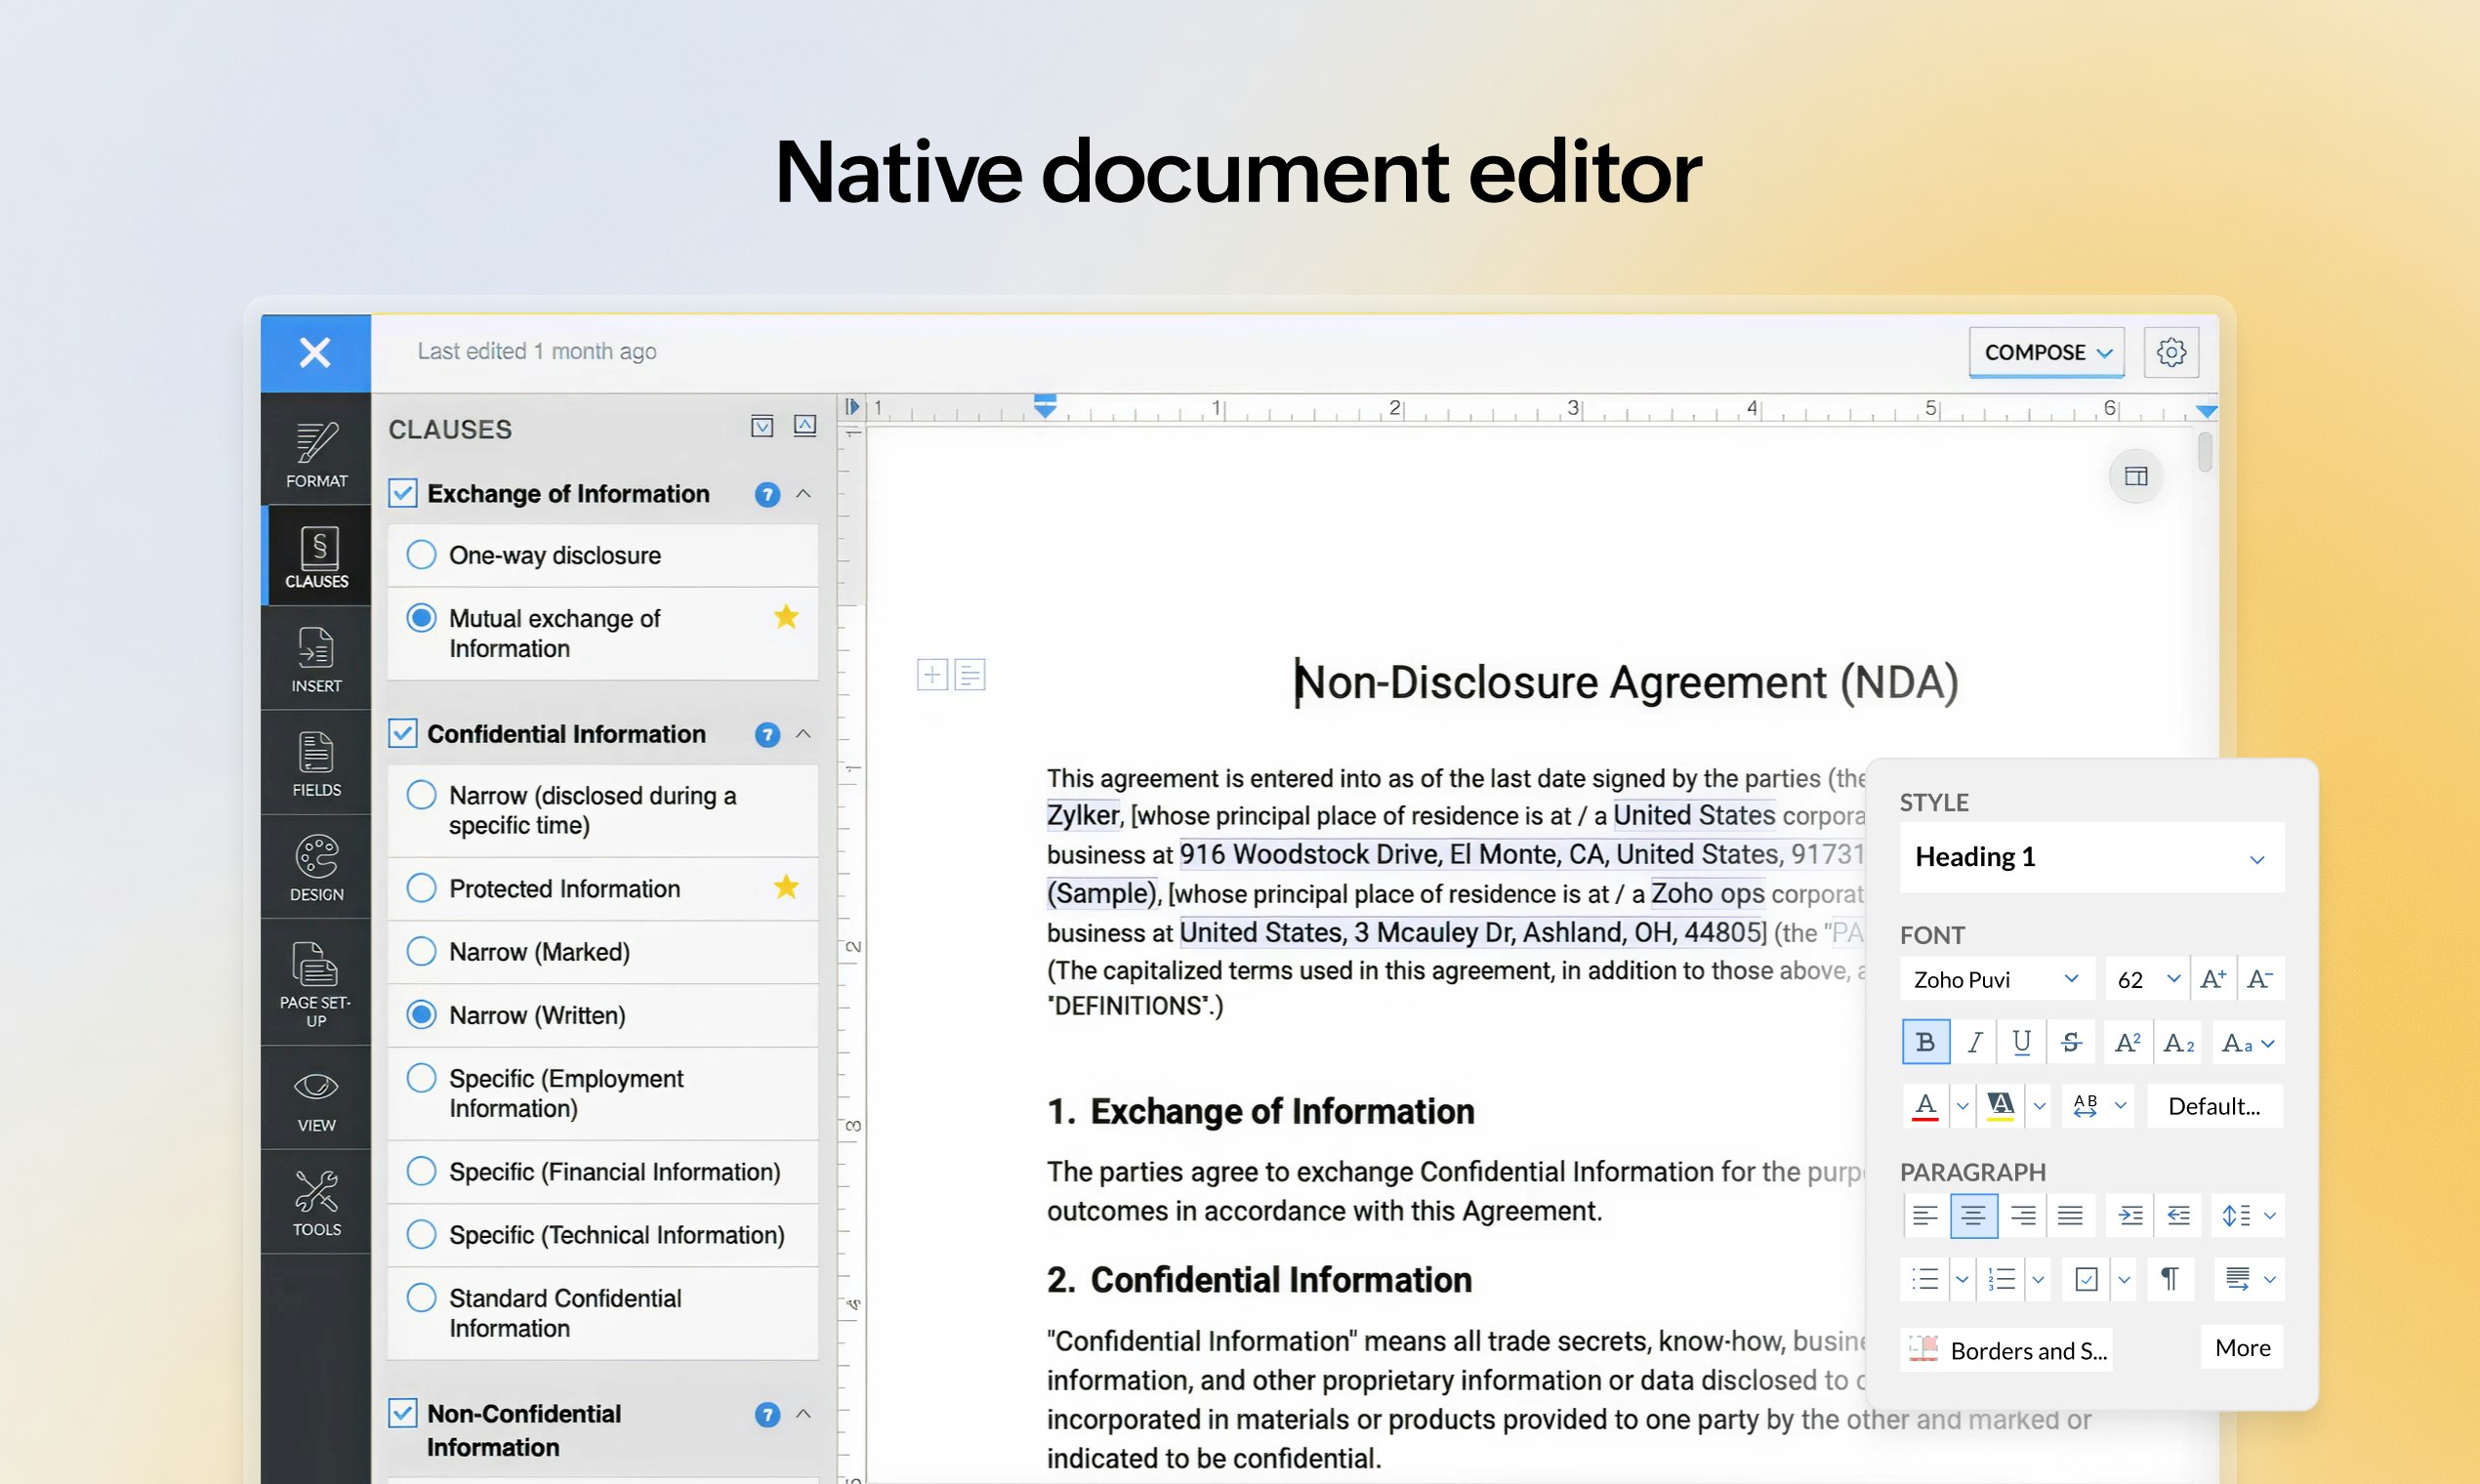Select Protected Information radio option
The width and height of the screenshot is (2480, 1484).
point(421,888)
